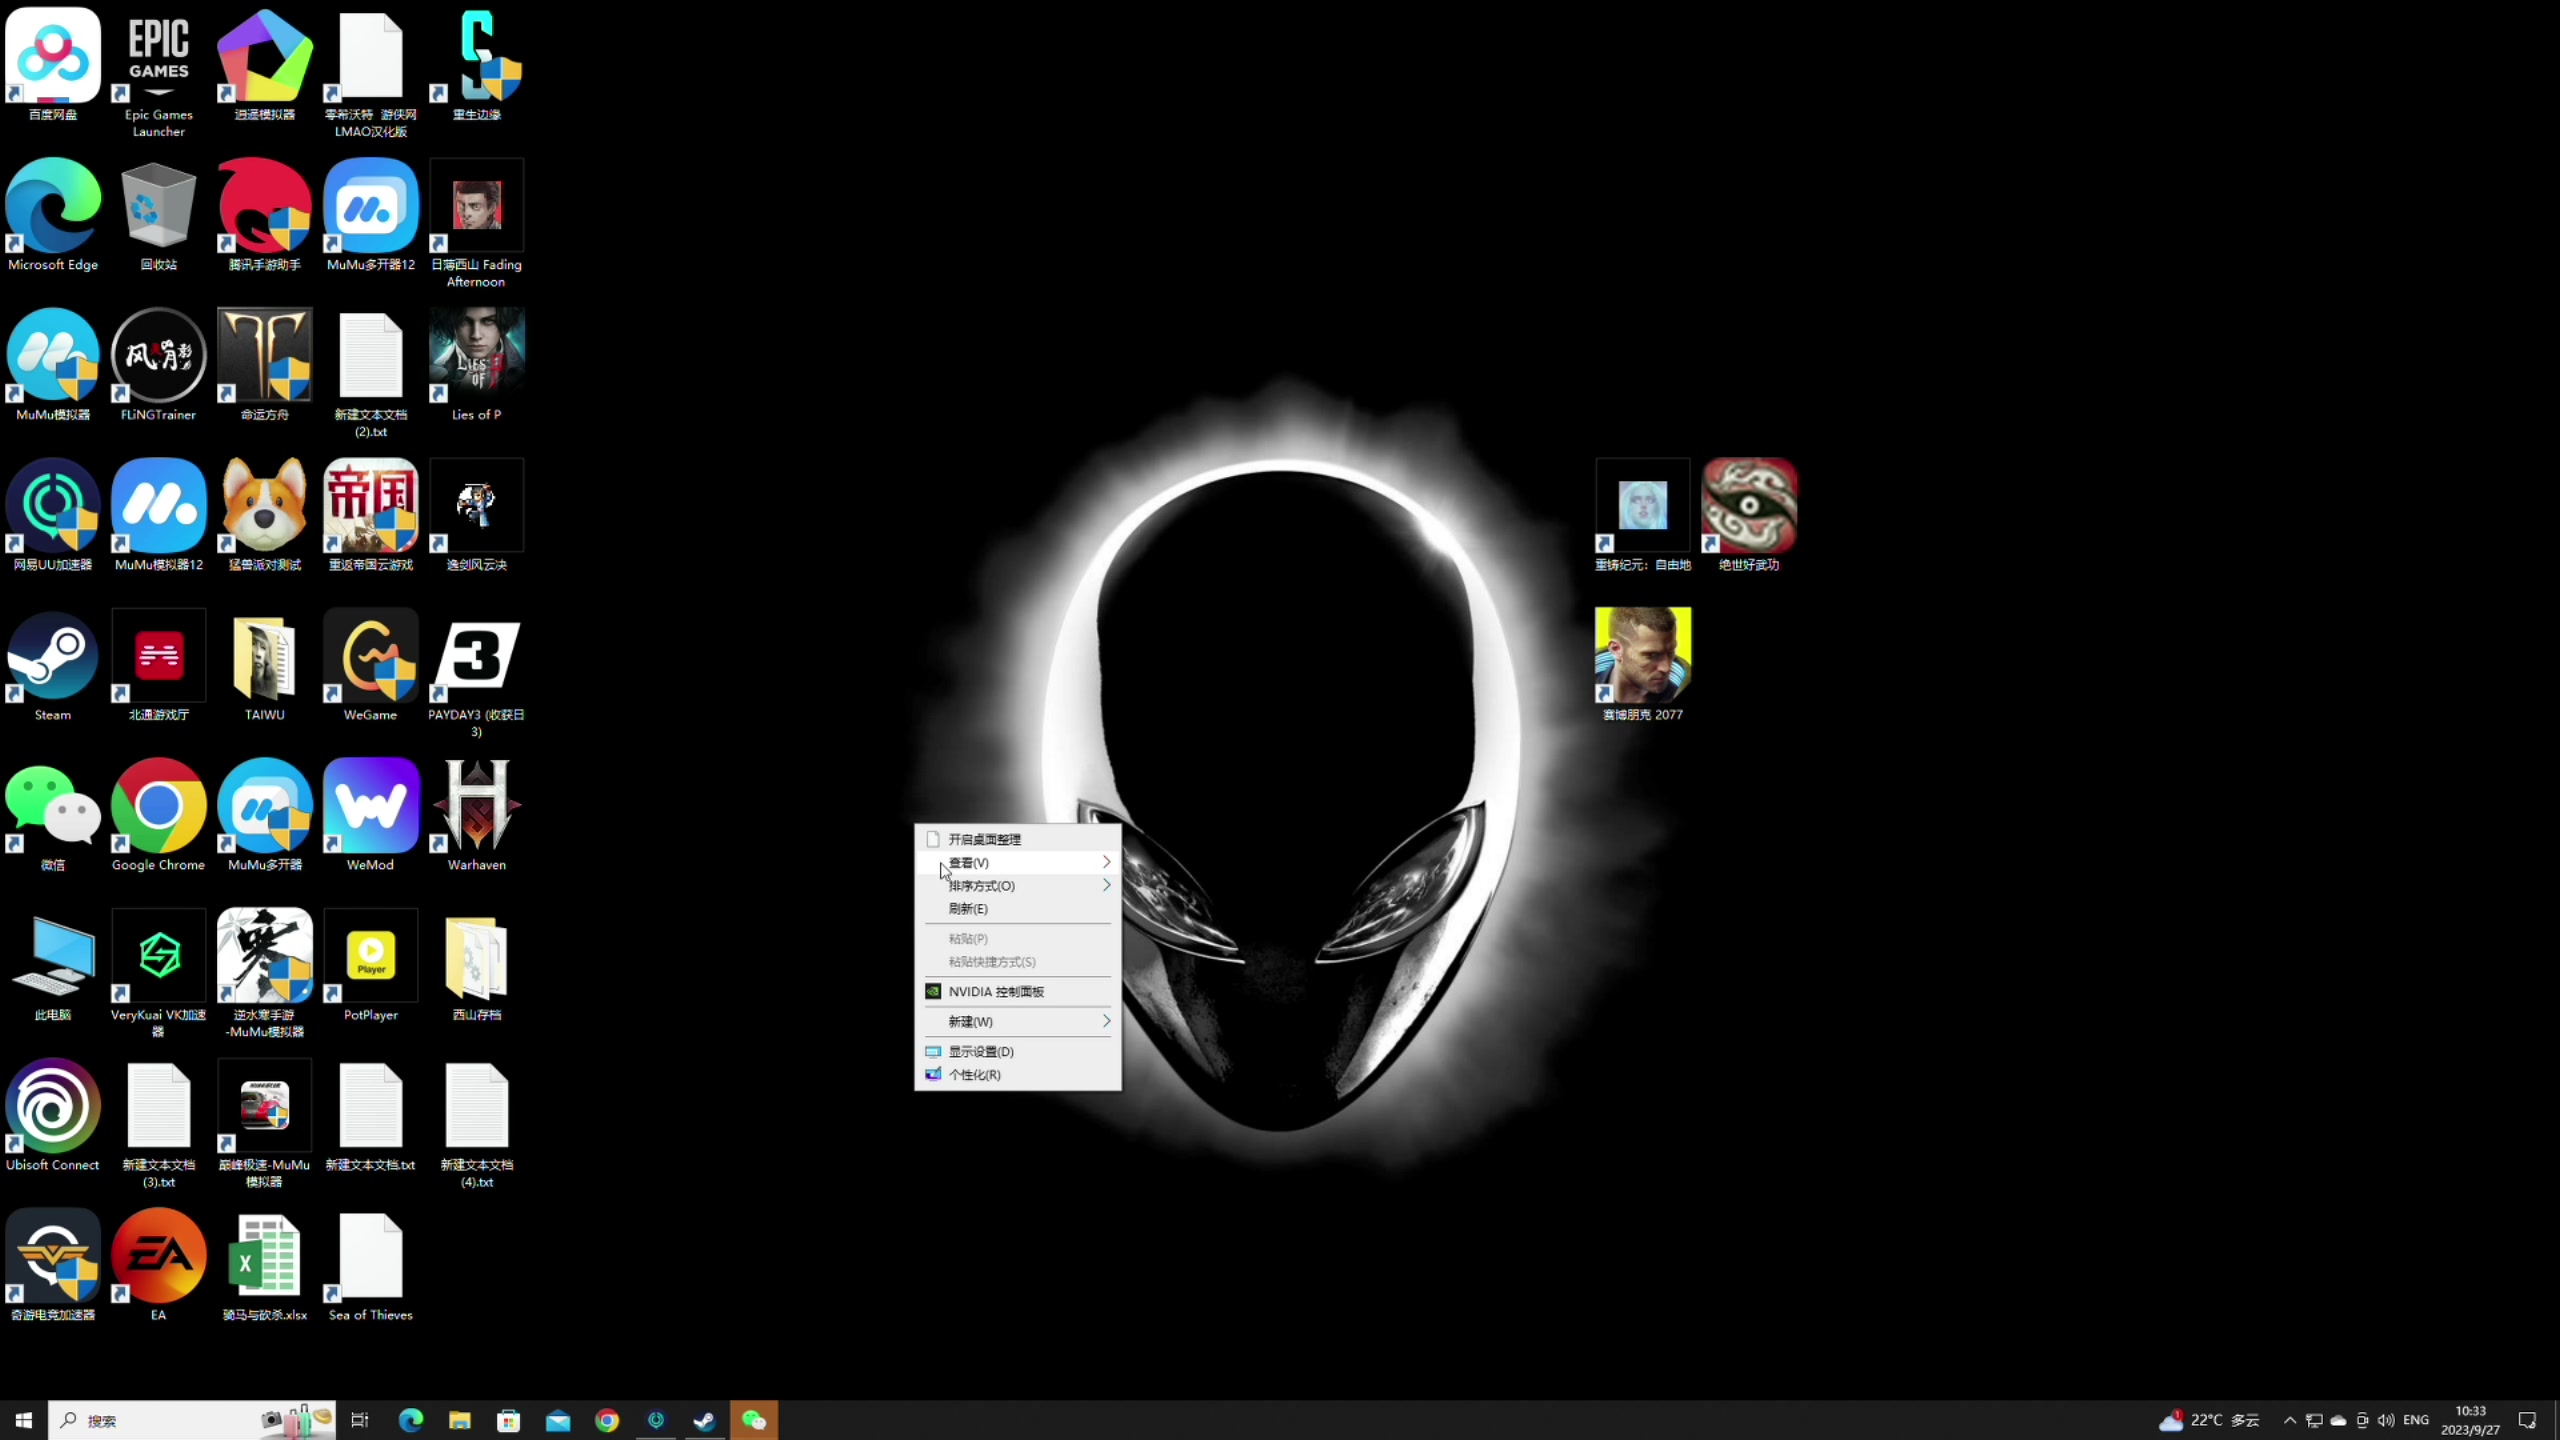Choose 个性化(R) in the context menu

tap(1017, 1074)
